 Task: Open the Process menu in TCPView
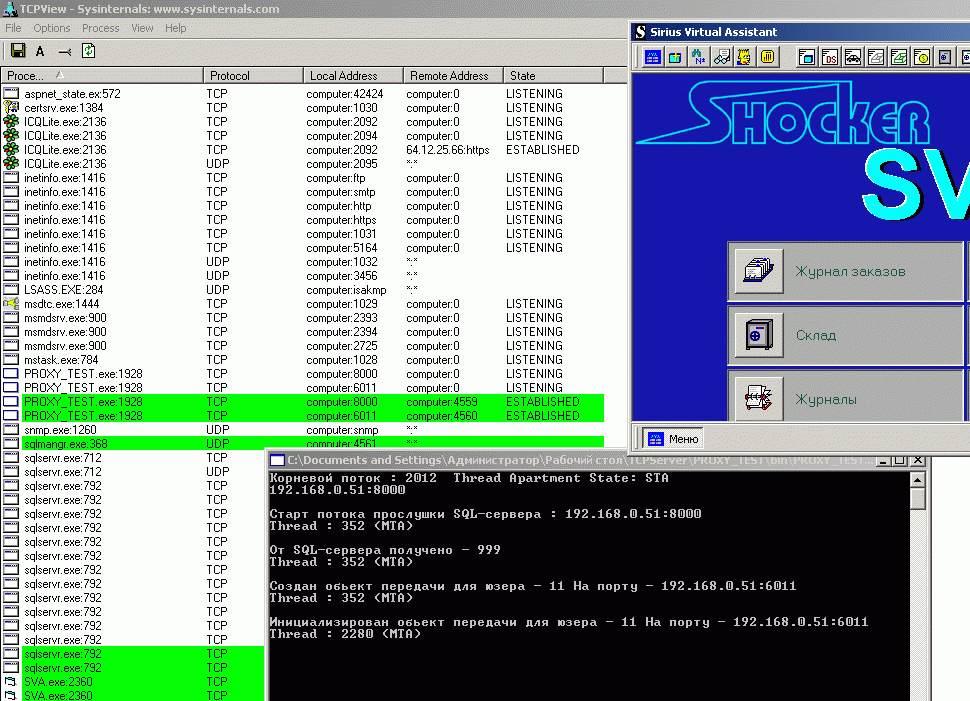coord(100,28)
